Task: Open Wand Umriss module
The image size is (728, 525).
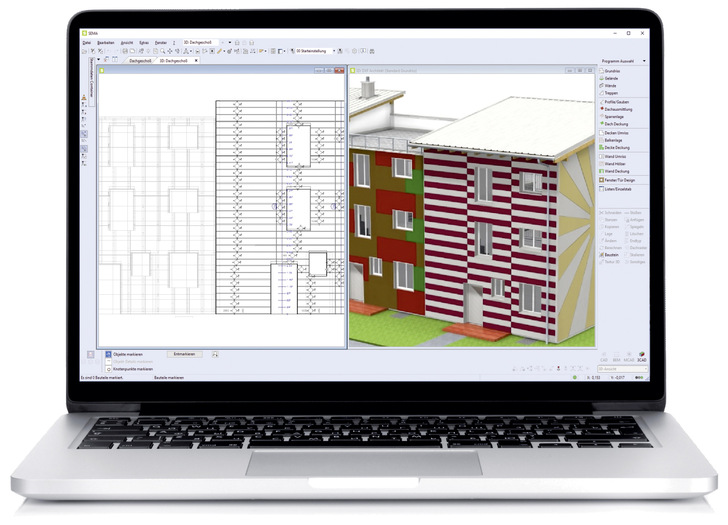Action: (614, 157)
